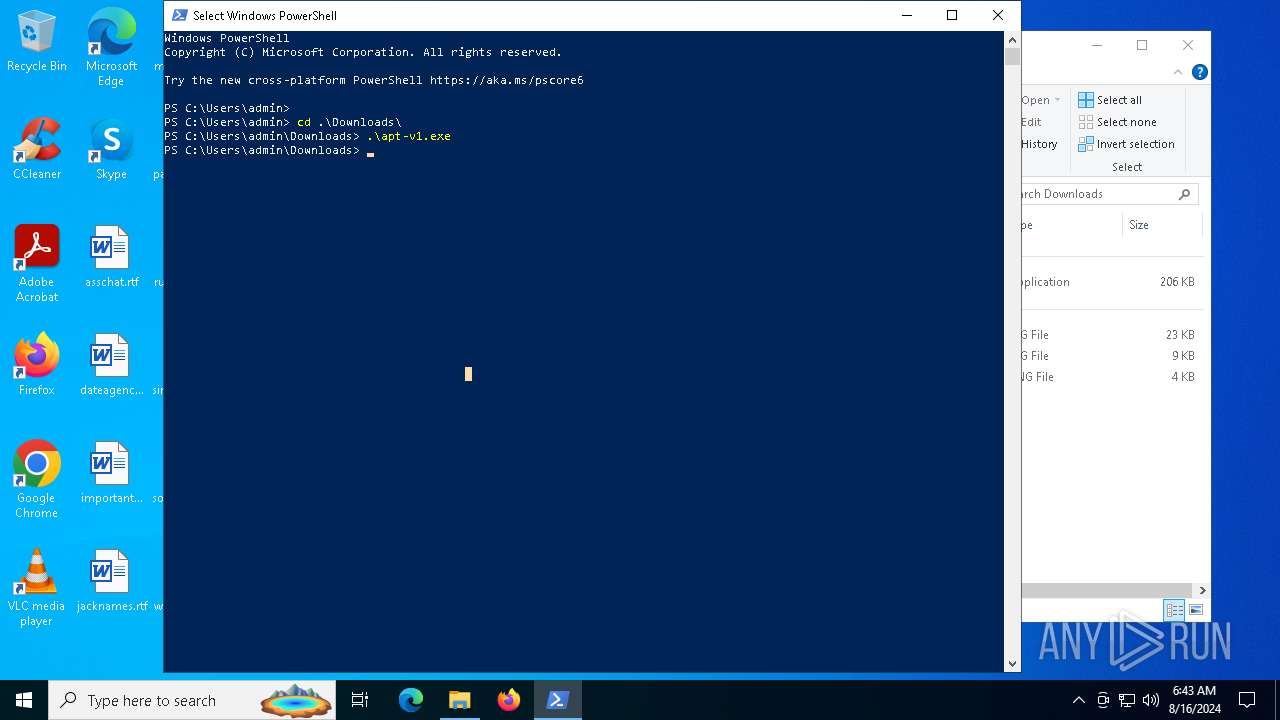Open jacknames.rtf document on desktop
Screen dimensions: 1280x720
tap(111, 581)
